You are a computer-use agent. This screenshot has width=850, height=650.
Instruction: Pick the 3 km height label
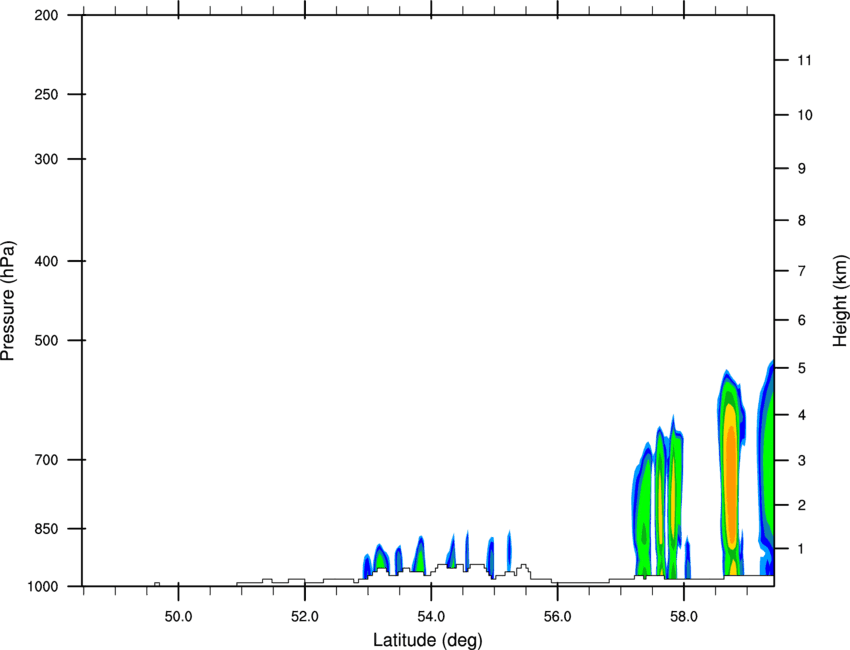[802, 461]
